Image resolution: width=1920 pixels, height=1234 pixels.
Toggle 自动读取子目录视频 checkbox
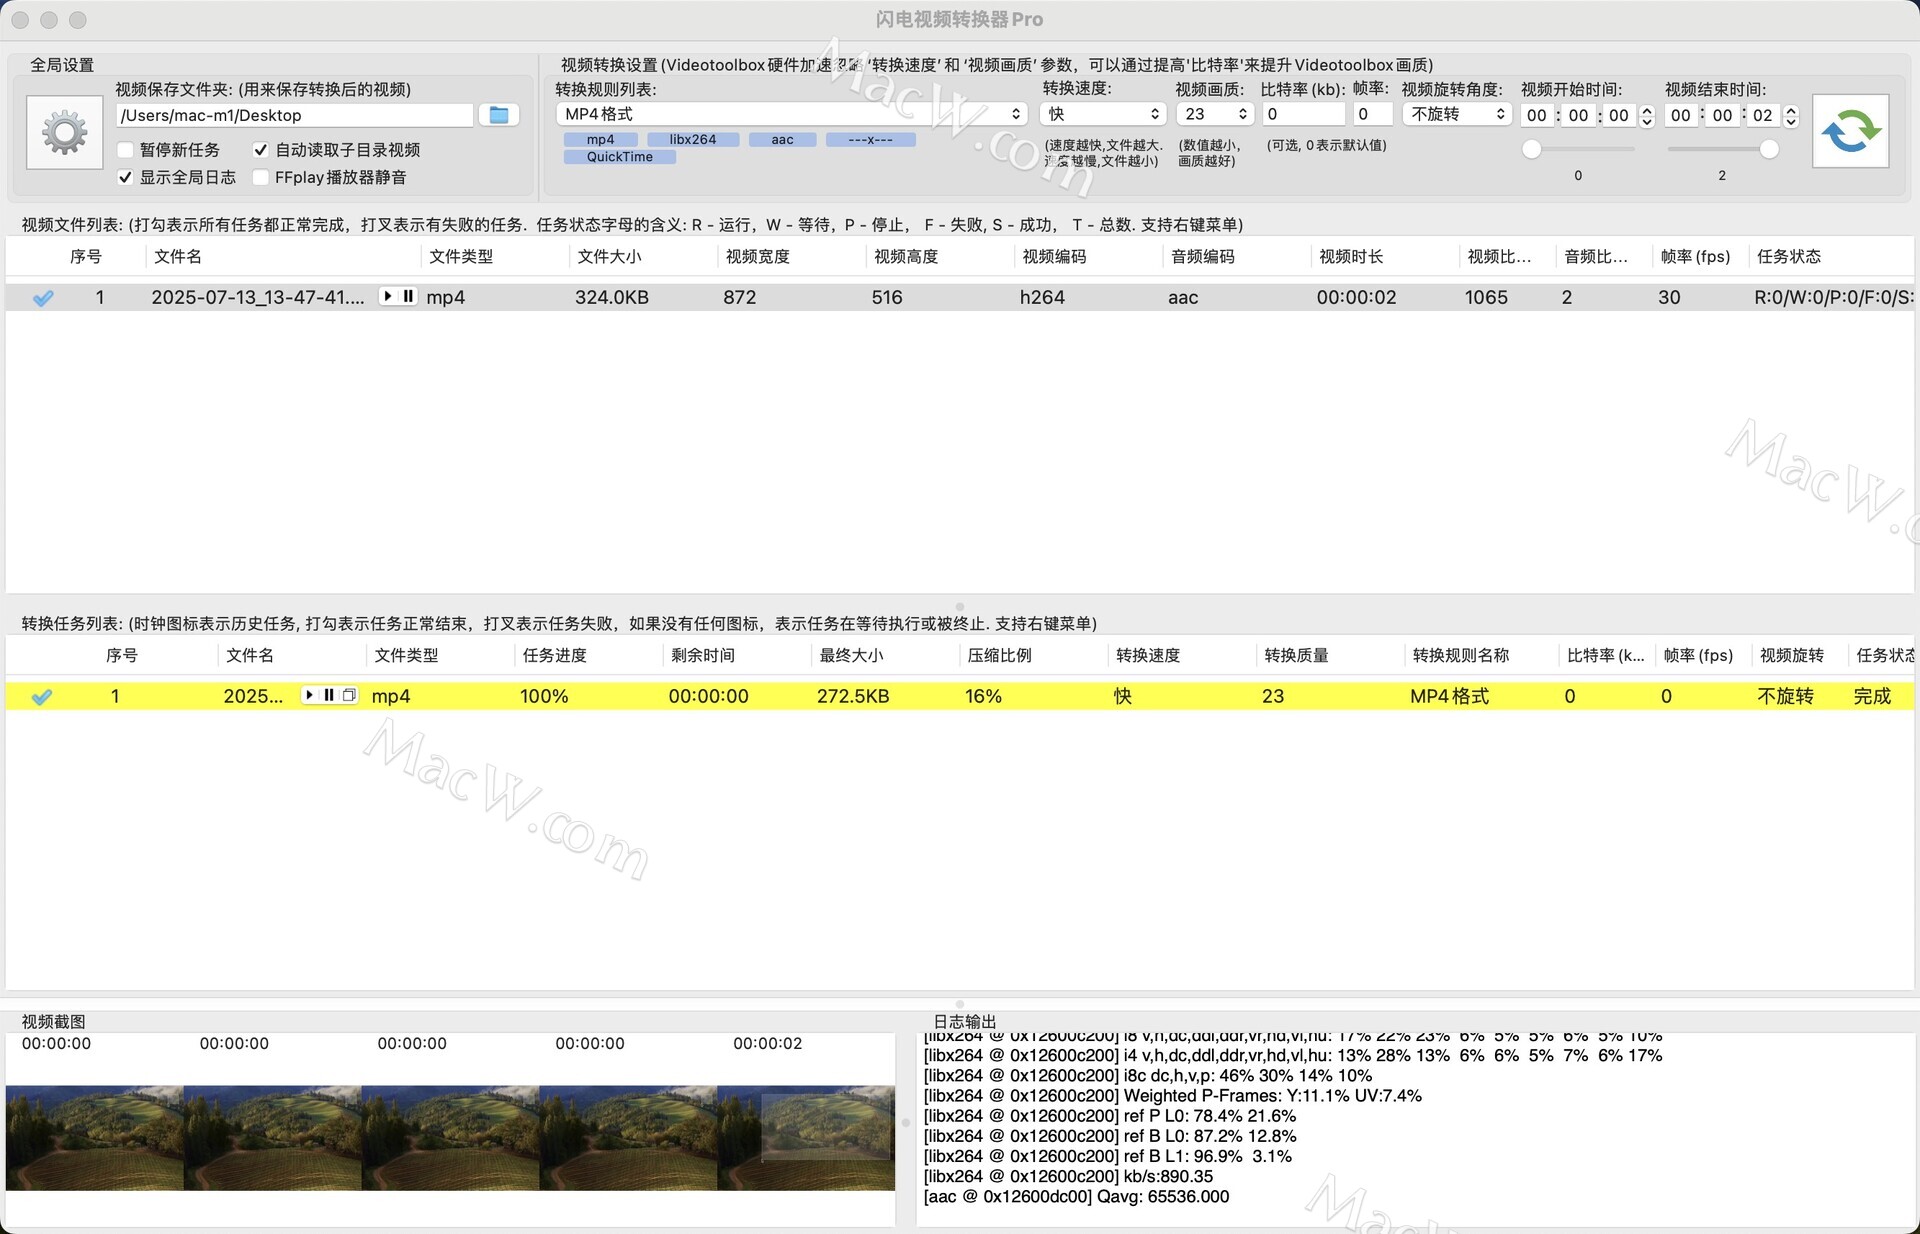pos(261,150)
